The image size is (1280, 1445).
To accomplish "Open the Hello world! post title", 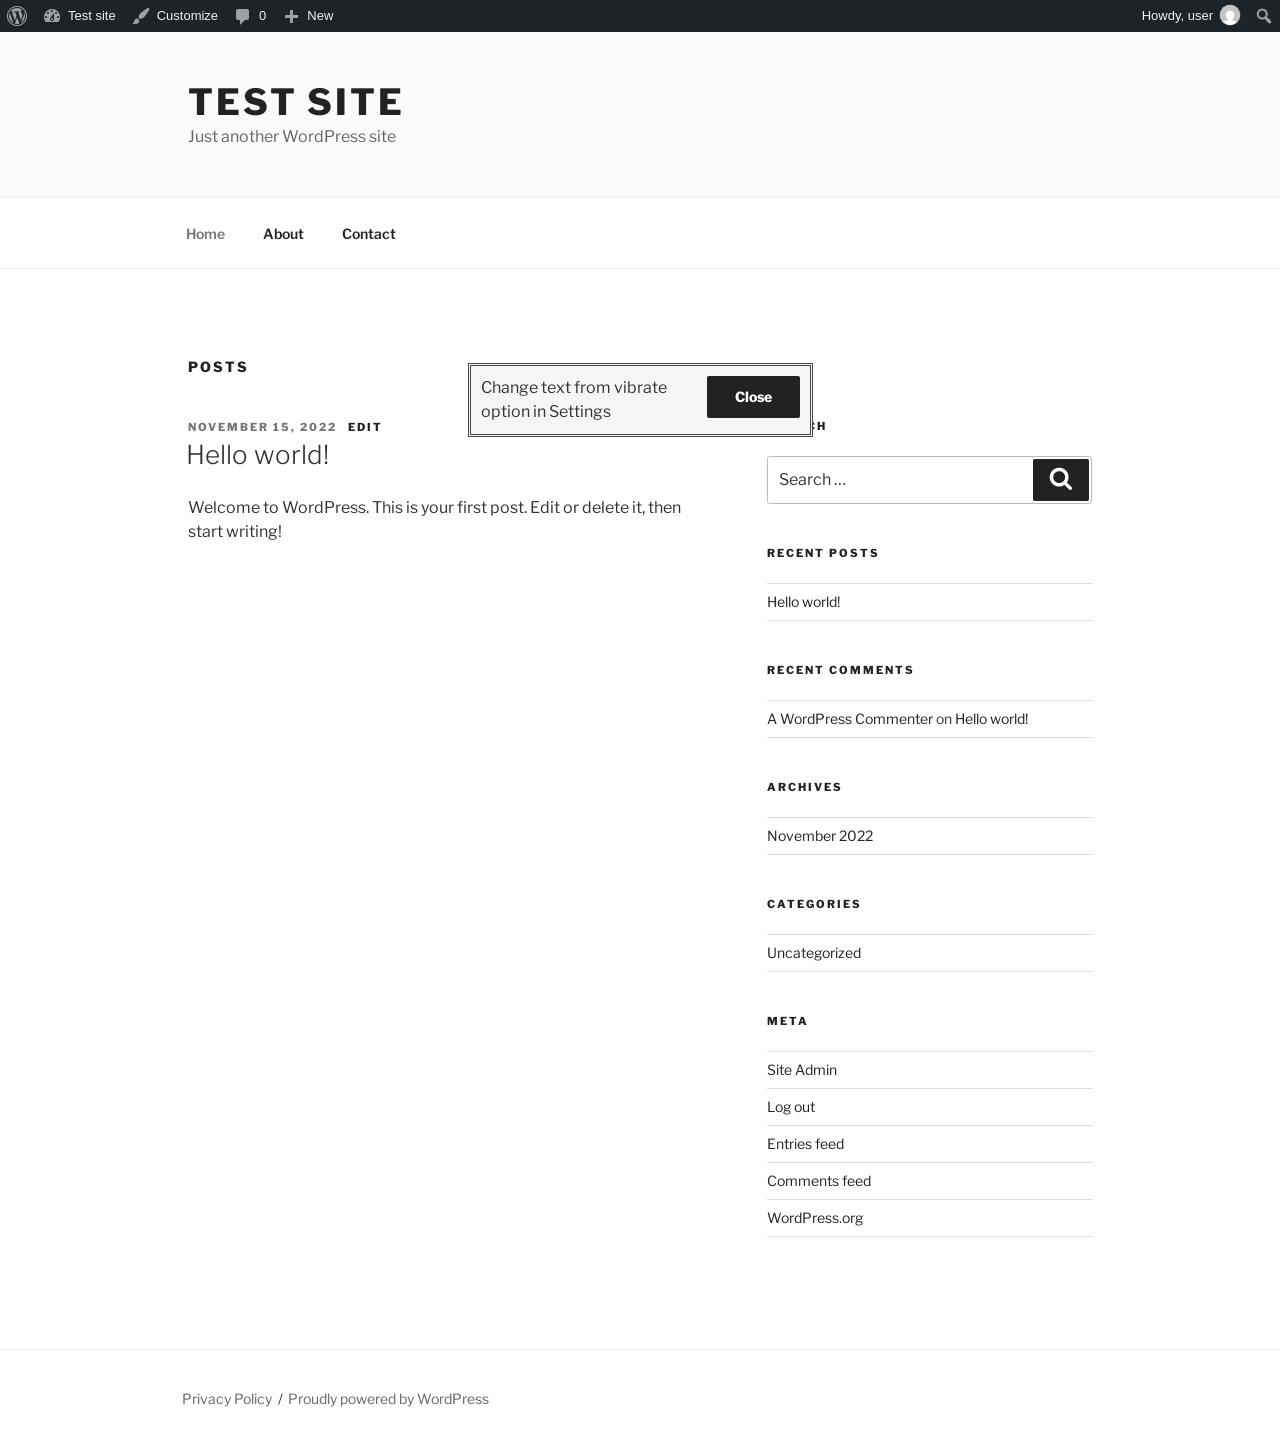I will pyautogui.click(x=258, y=455).
